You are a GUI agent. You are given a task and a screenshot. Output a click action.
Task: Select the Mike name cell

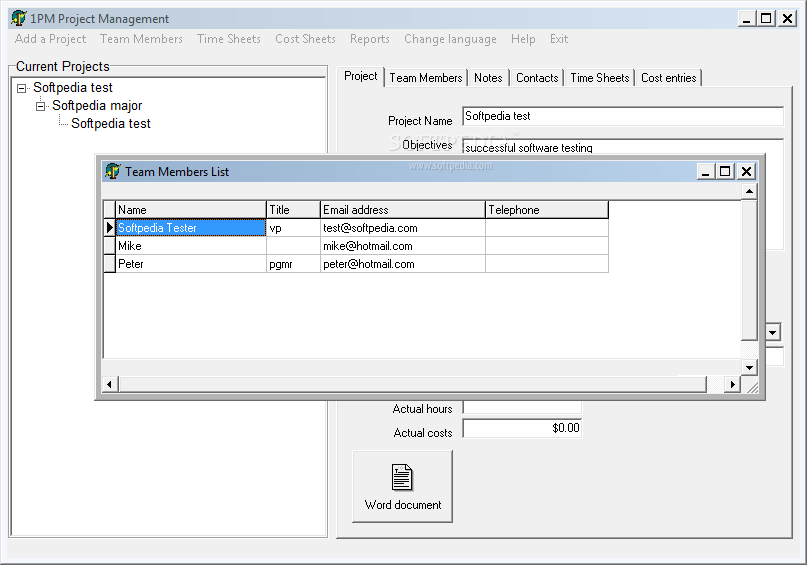pyautogui.click(x=191, y=246)
